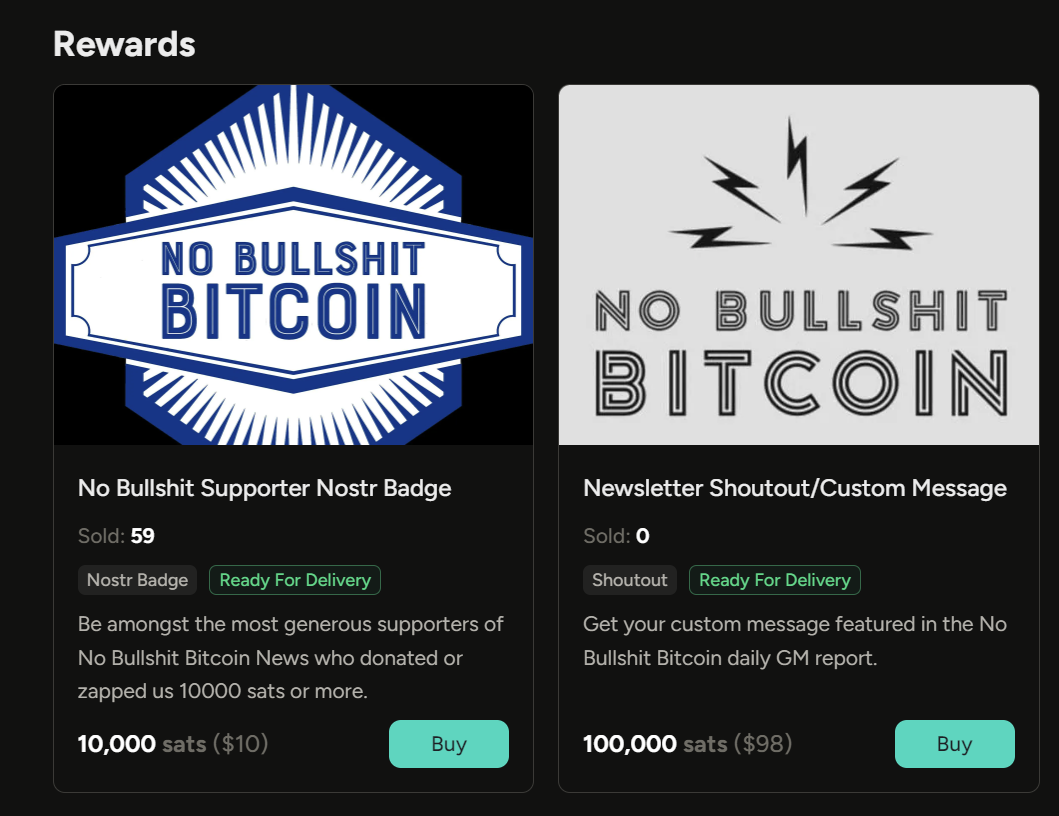The width and height of the screenshot is (1059, 816).
Task: Click the "No Bullshit Supporter Nostr Badge" title
Action: click(265, 488)
